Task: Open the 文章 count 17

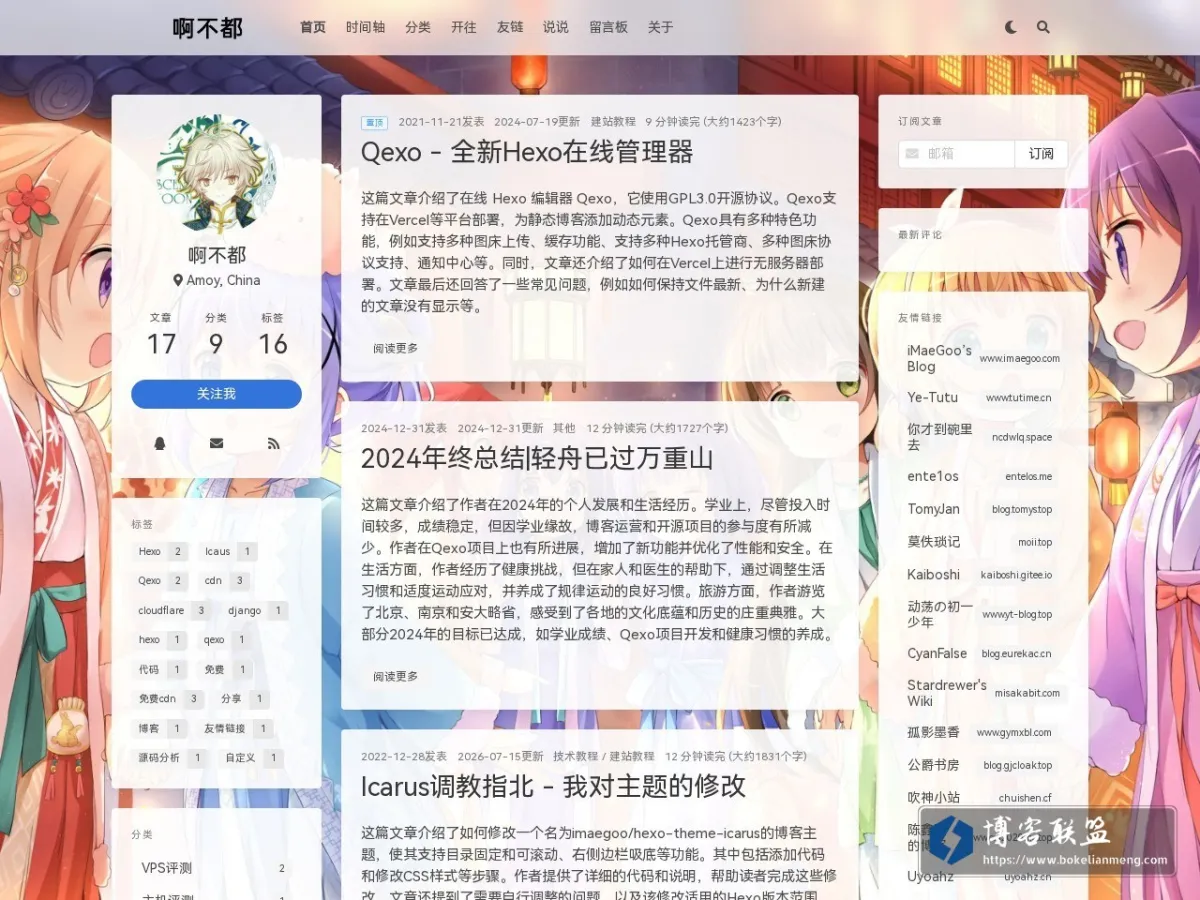Action: coord(161,335)
